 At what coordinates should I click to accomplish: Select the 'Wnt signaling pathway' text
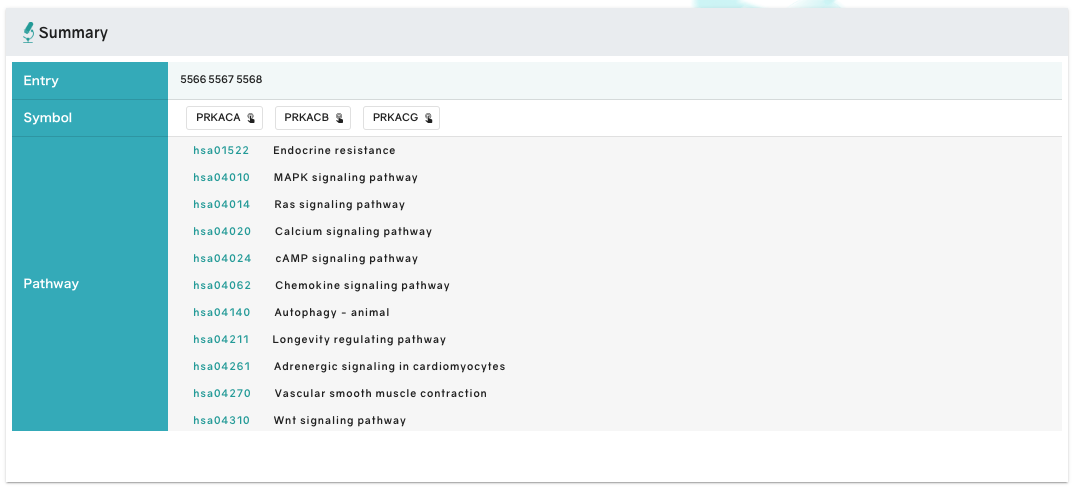[x=339, y=420]
